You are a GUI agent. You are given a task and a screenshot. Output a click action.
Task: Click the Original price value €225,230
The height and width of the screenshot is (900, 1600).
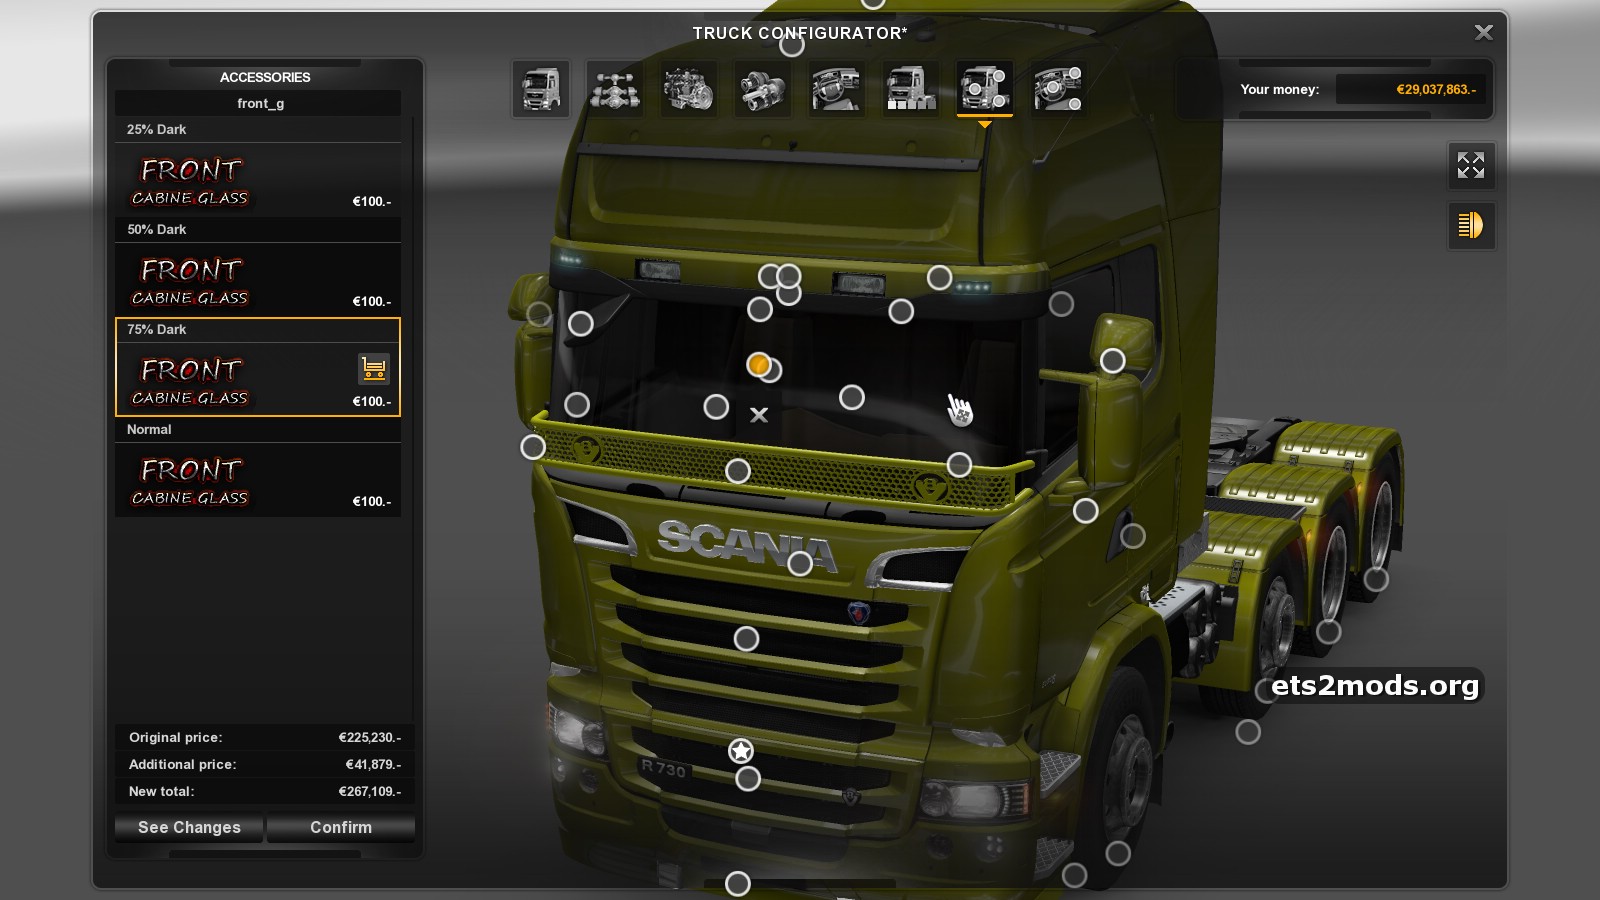[370, 737]
